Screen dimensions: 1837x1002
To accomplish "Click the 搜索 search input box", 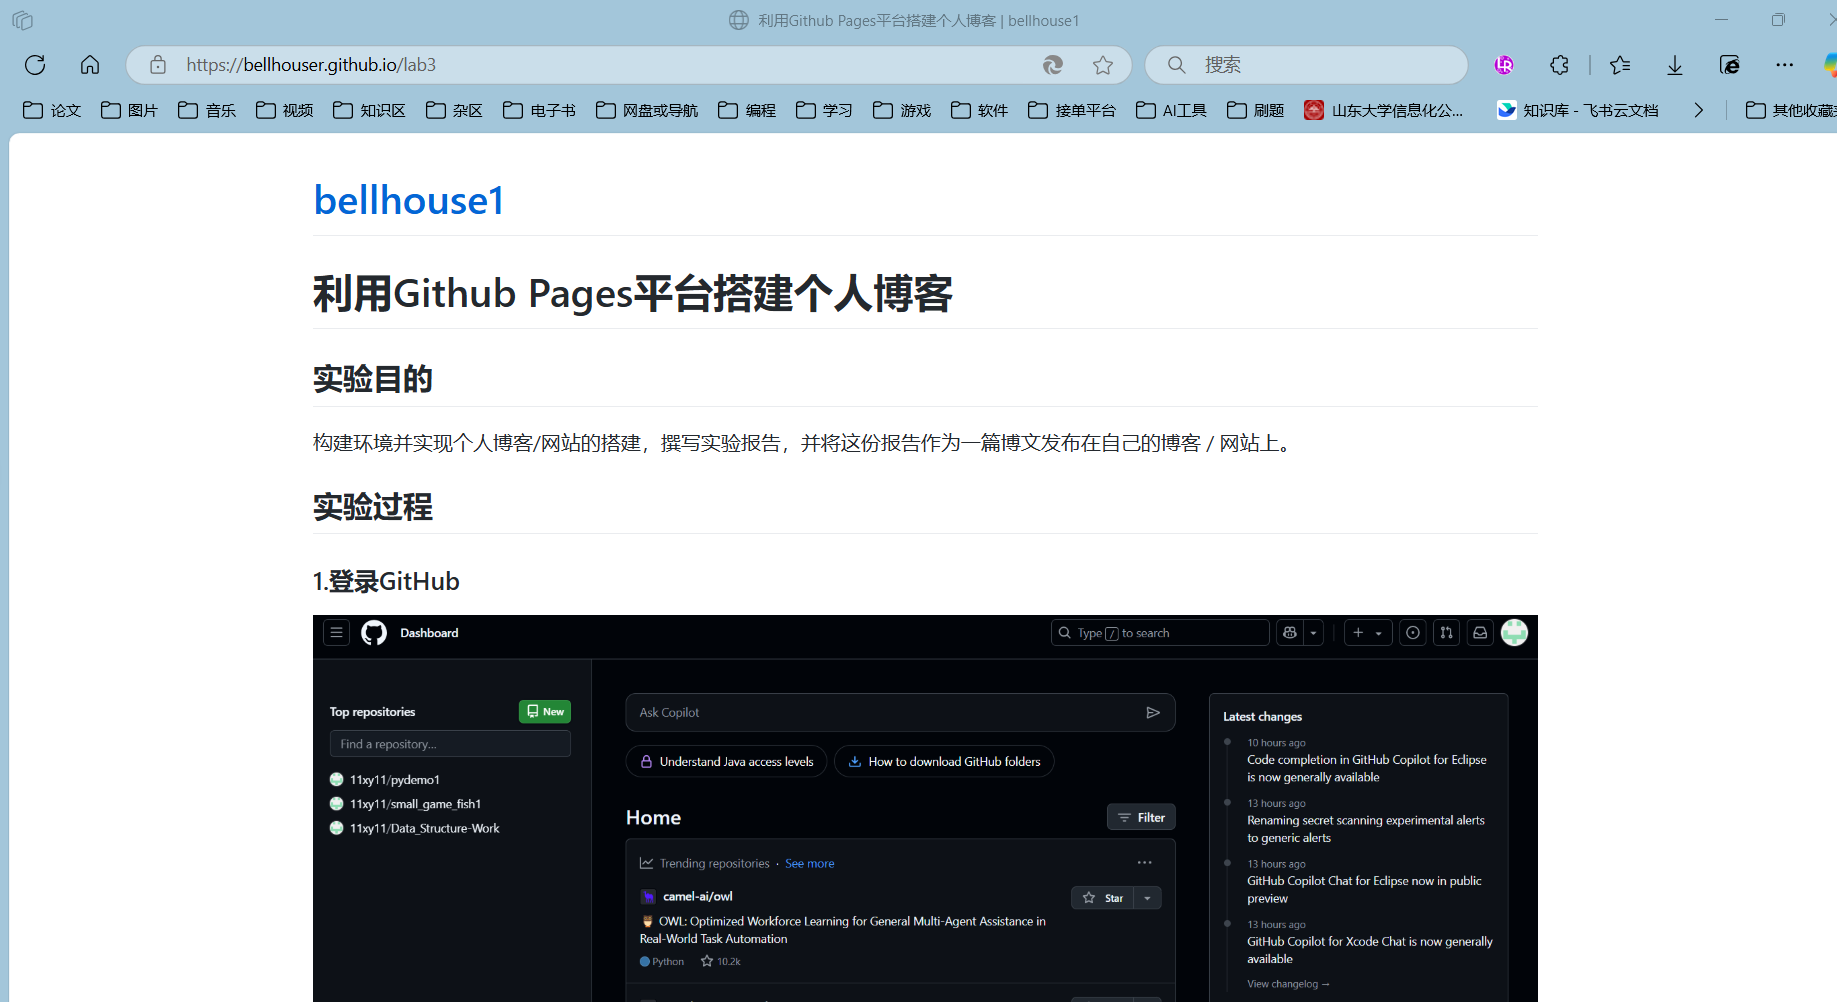I will [1320, 65].
